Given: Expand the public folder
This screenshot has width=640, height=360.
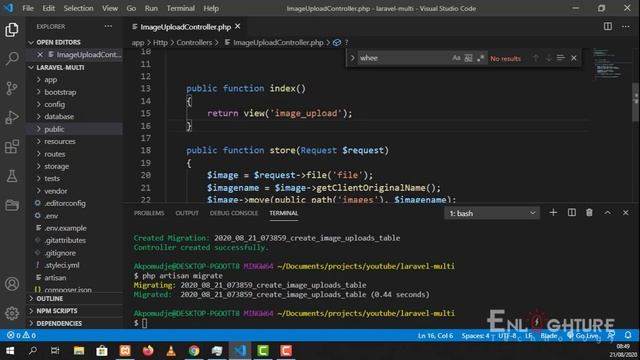Looking at the screenshot, I should [54, 129].
